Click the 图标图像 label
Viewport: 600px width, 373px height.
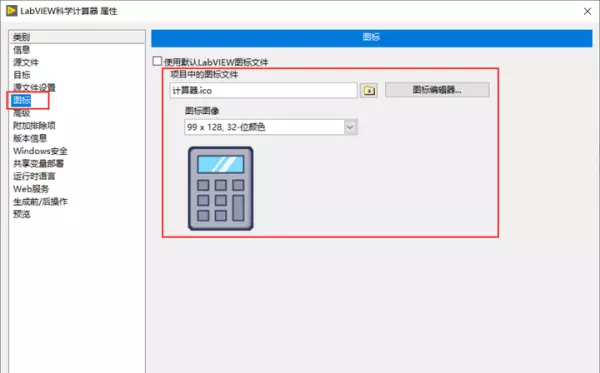point(202,111)
